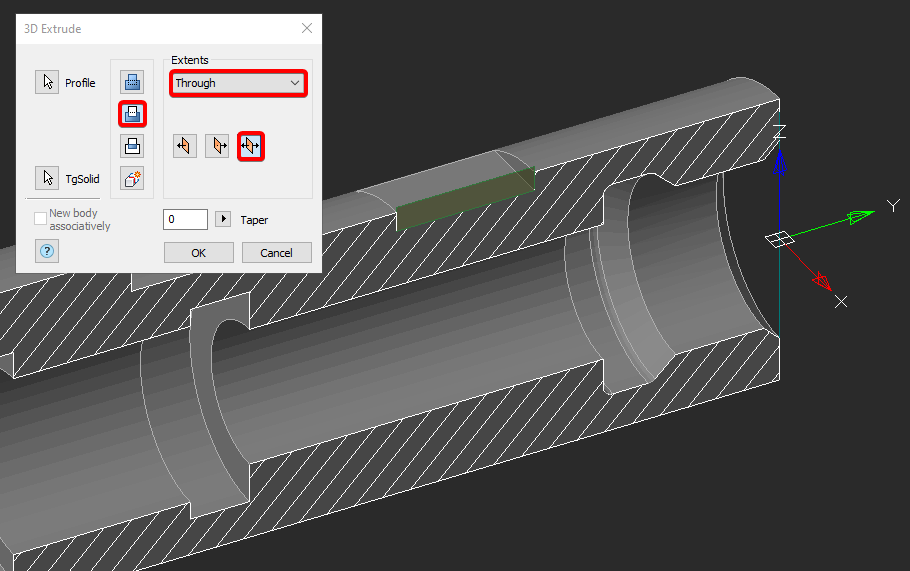Image resolution: width=910 pixels, height=571 pixels.
Task: Click the green Y axis arrow
Action: click(x=856, y=217)
